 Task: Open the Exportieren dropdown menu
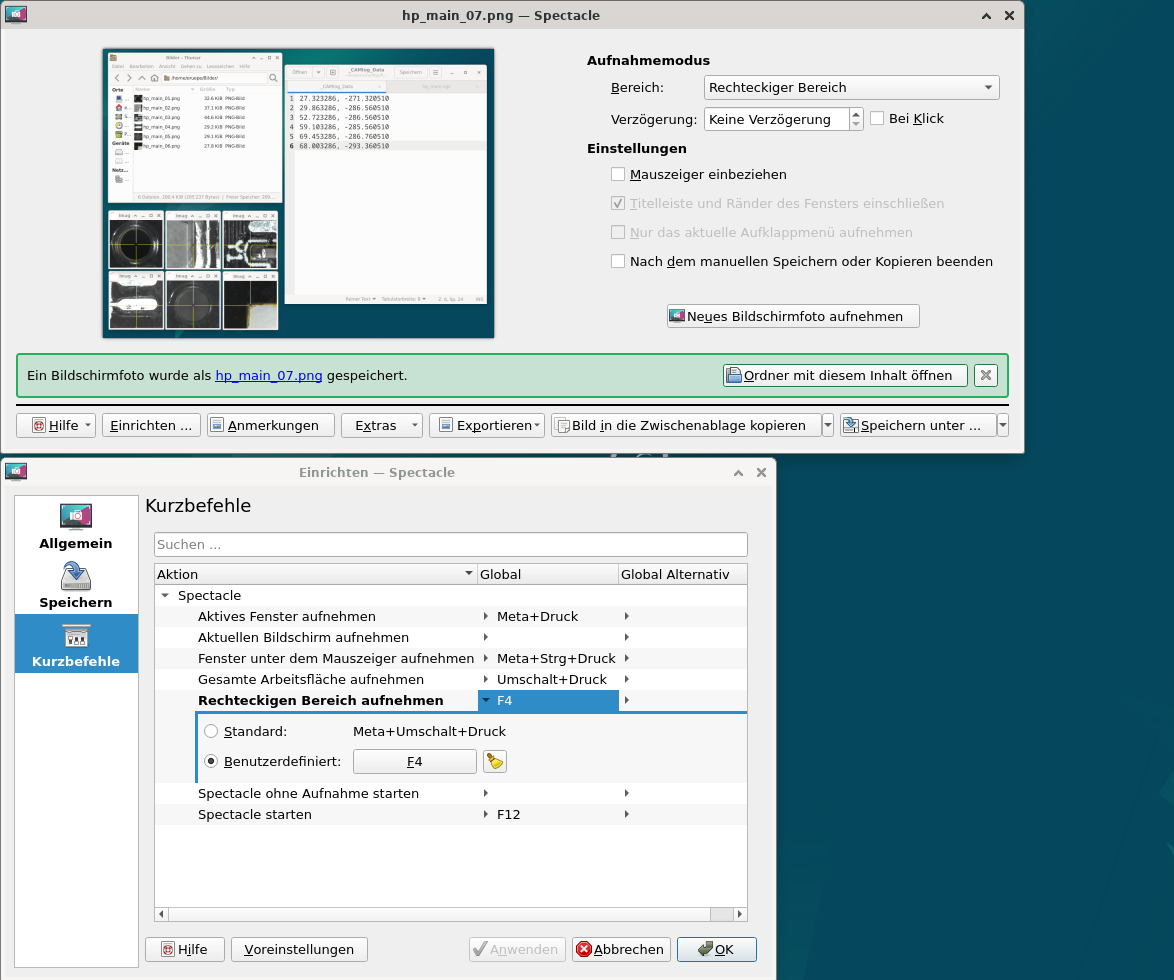pyautogui.click(x=487, y=425)
